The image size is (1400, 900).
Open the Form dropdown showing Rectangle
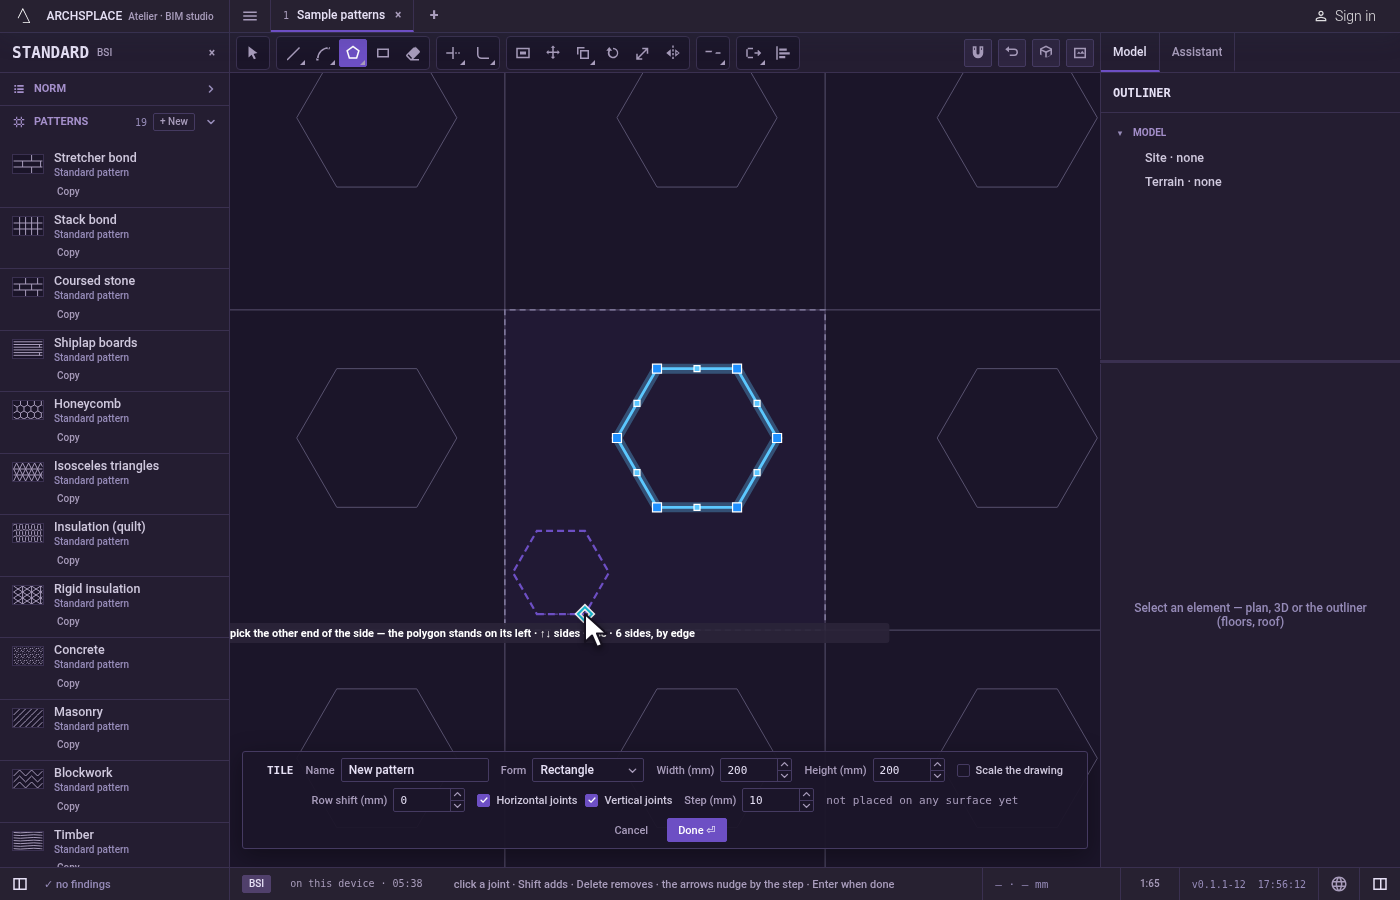[588, 770]
